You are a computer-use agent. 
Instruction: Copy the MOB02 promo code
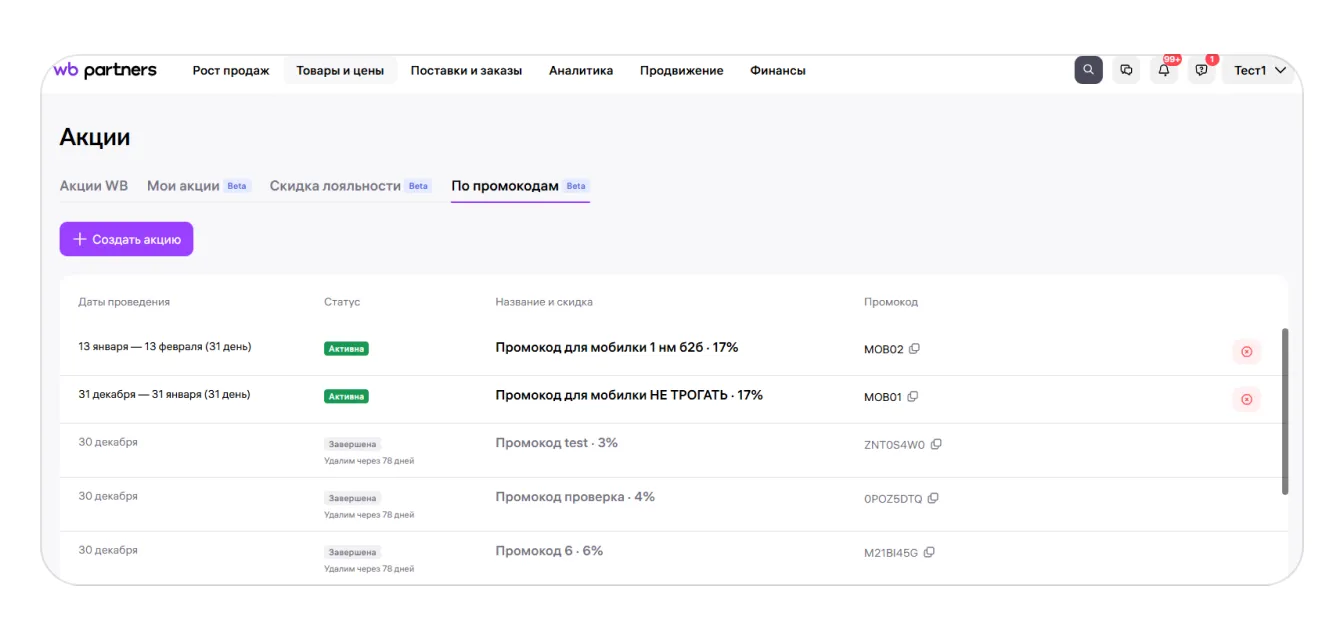pos(914,349)
